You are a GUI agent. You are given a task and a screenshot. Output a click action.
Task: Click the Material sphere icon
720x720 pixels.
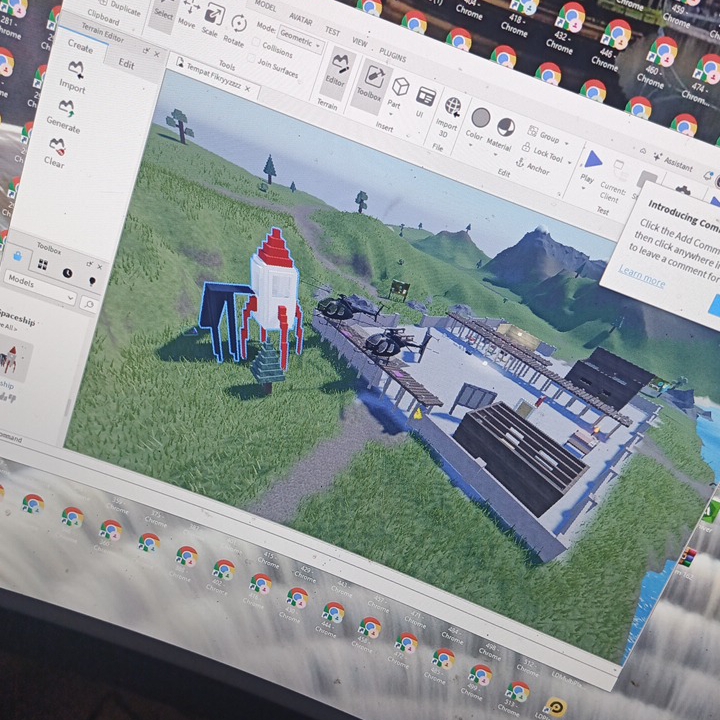coord(506,127)
